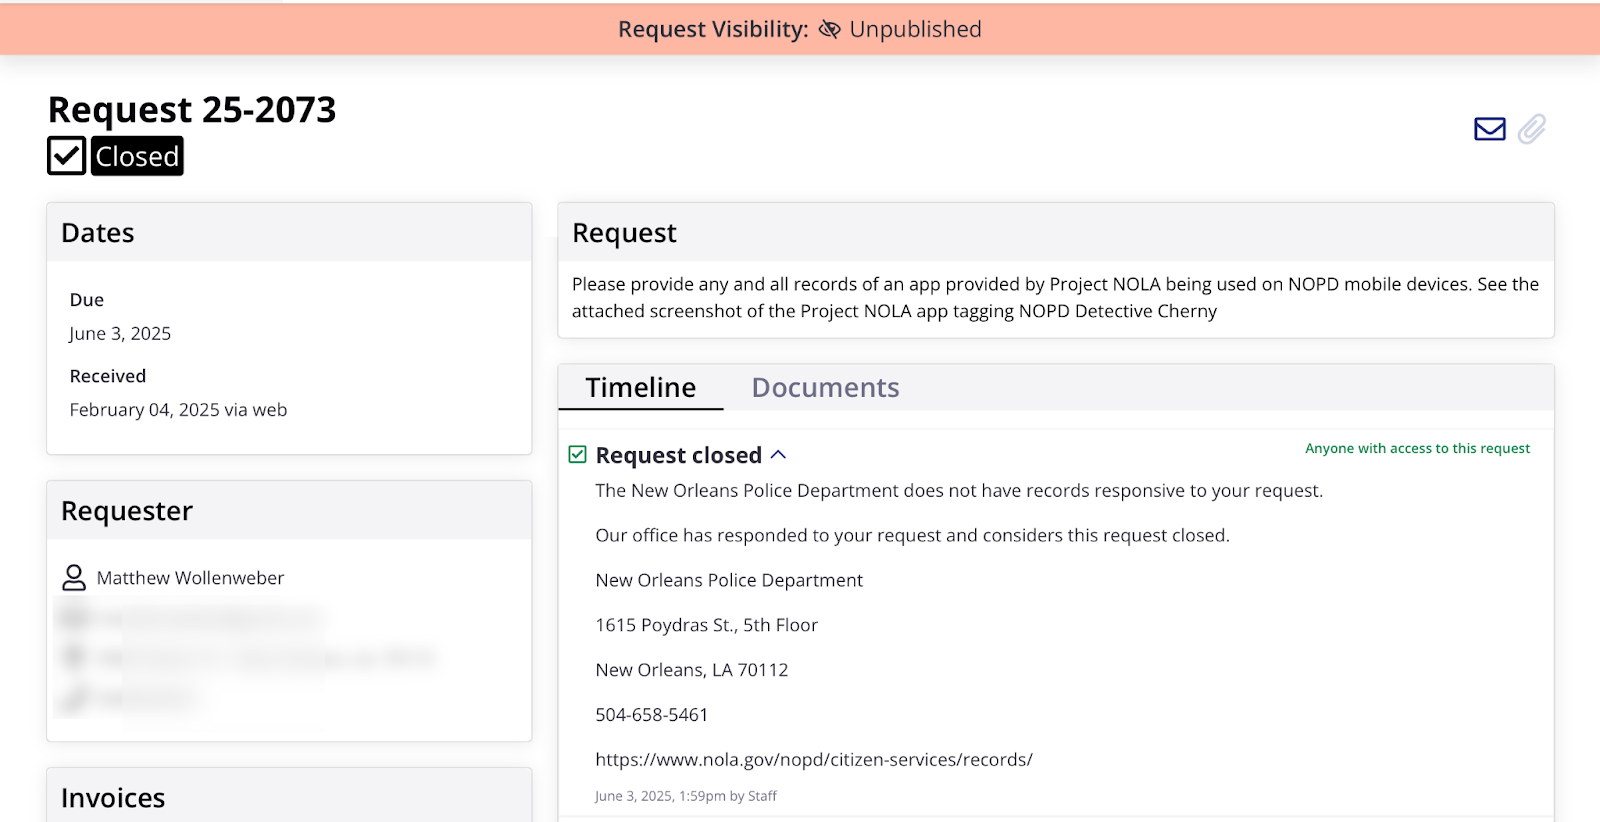The height and width of the screenshot is (822, 1600).
Task: Click requester name Matthew Wollenweber
Action: pos(190,578)
